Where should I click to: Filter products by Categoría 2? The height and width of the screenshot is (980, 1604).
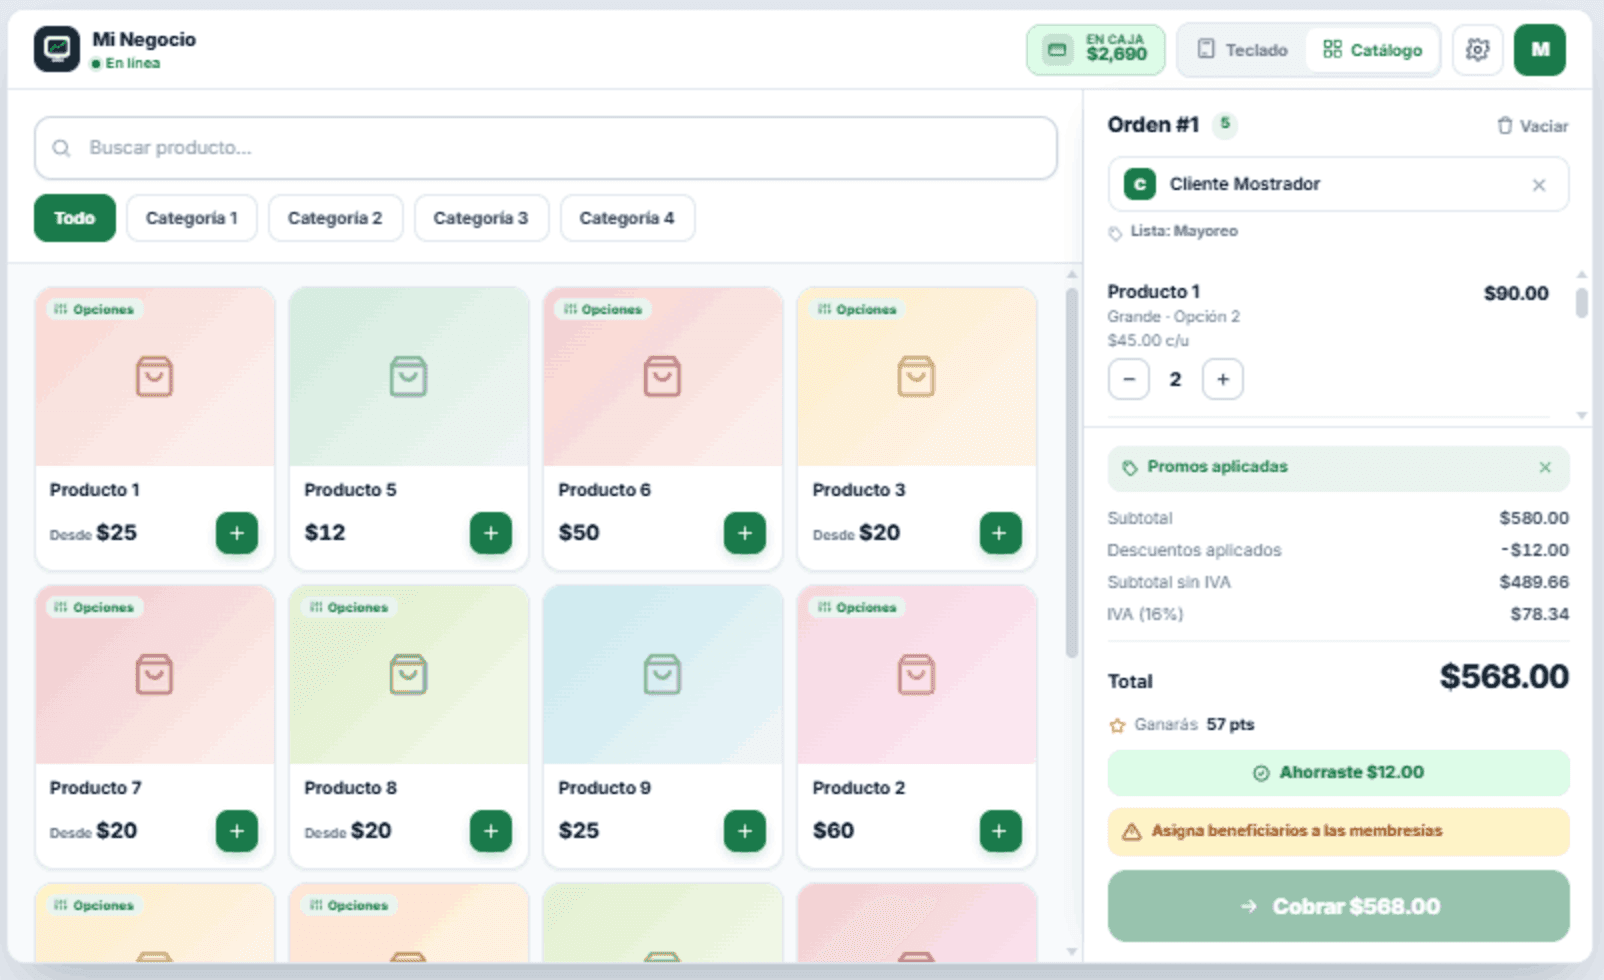(335, 218)
